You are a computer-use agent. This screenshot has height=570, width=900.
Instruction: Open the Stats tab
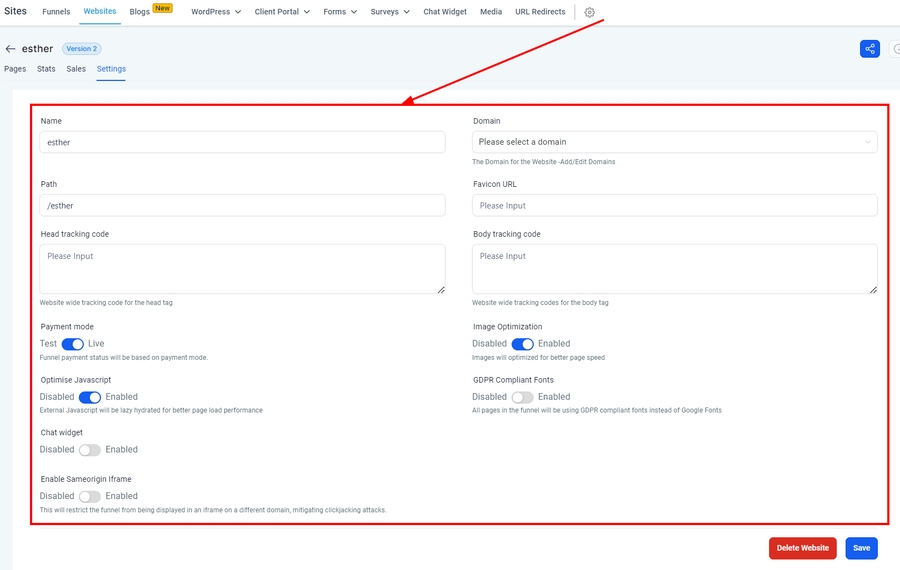pos(46,69)
